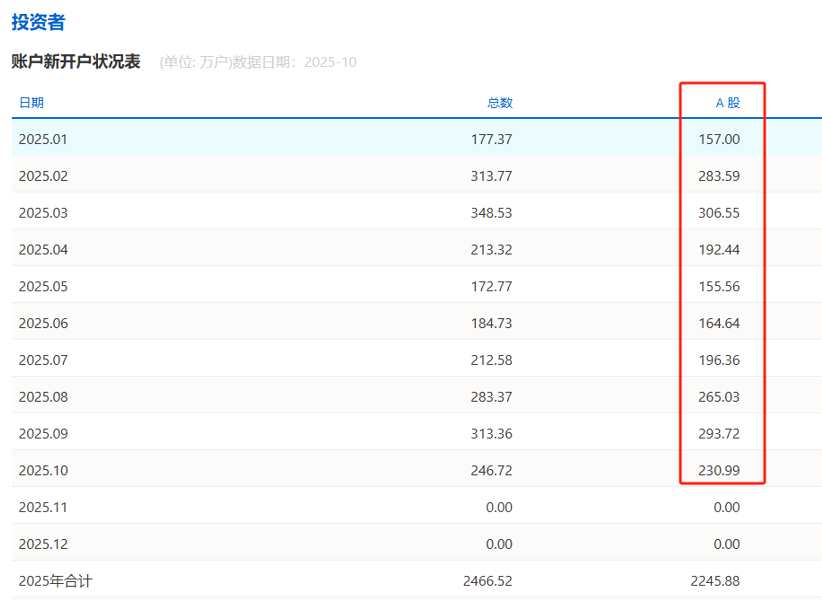Click the A 股 column header
822x600 pixels.
coord(728,103)
